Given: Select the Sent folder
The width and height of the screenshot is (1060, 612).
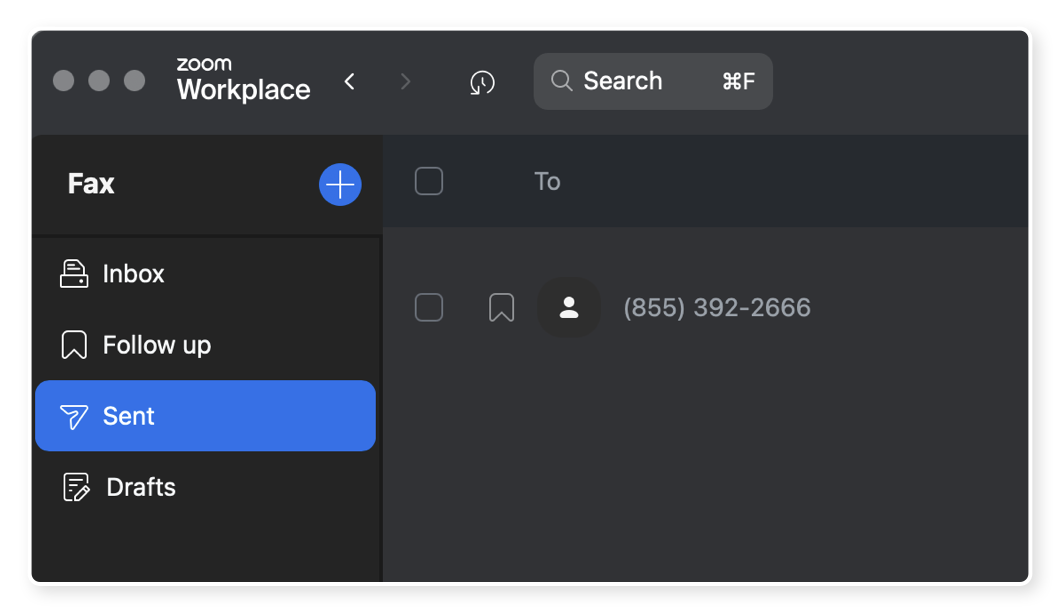Looking at the screenshot, I should [206, 416].
